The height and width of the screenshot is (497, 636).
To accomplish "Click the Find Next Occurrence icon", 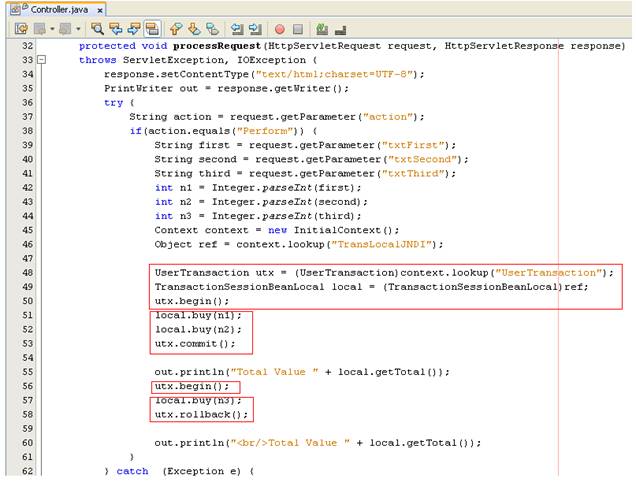I will click(x=133, y=29).
